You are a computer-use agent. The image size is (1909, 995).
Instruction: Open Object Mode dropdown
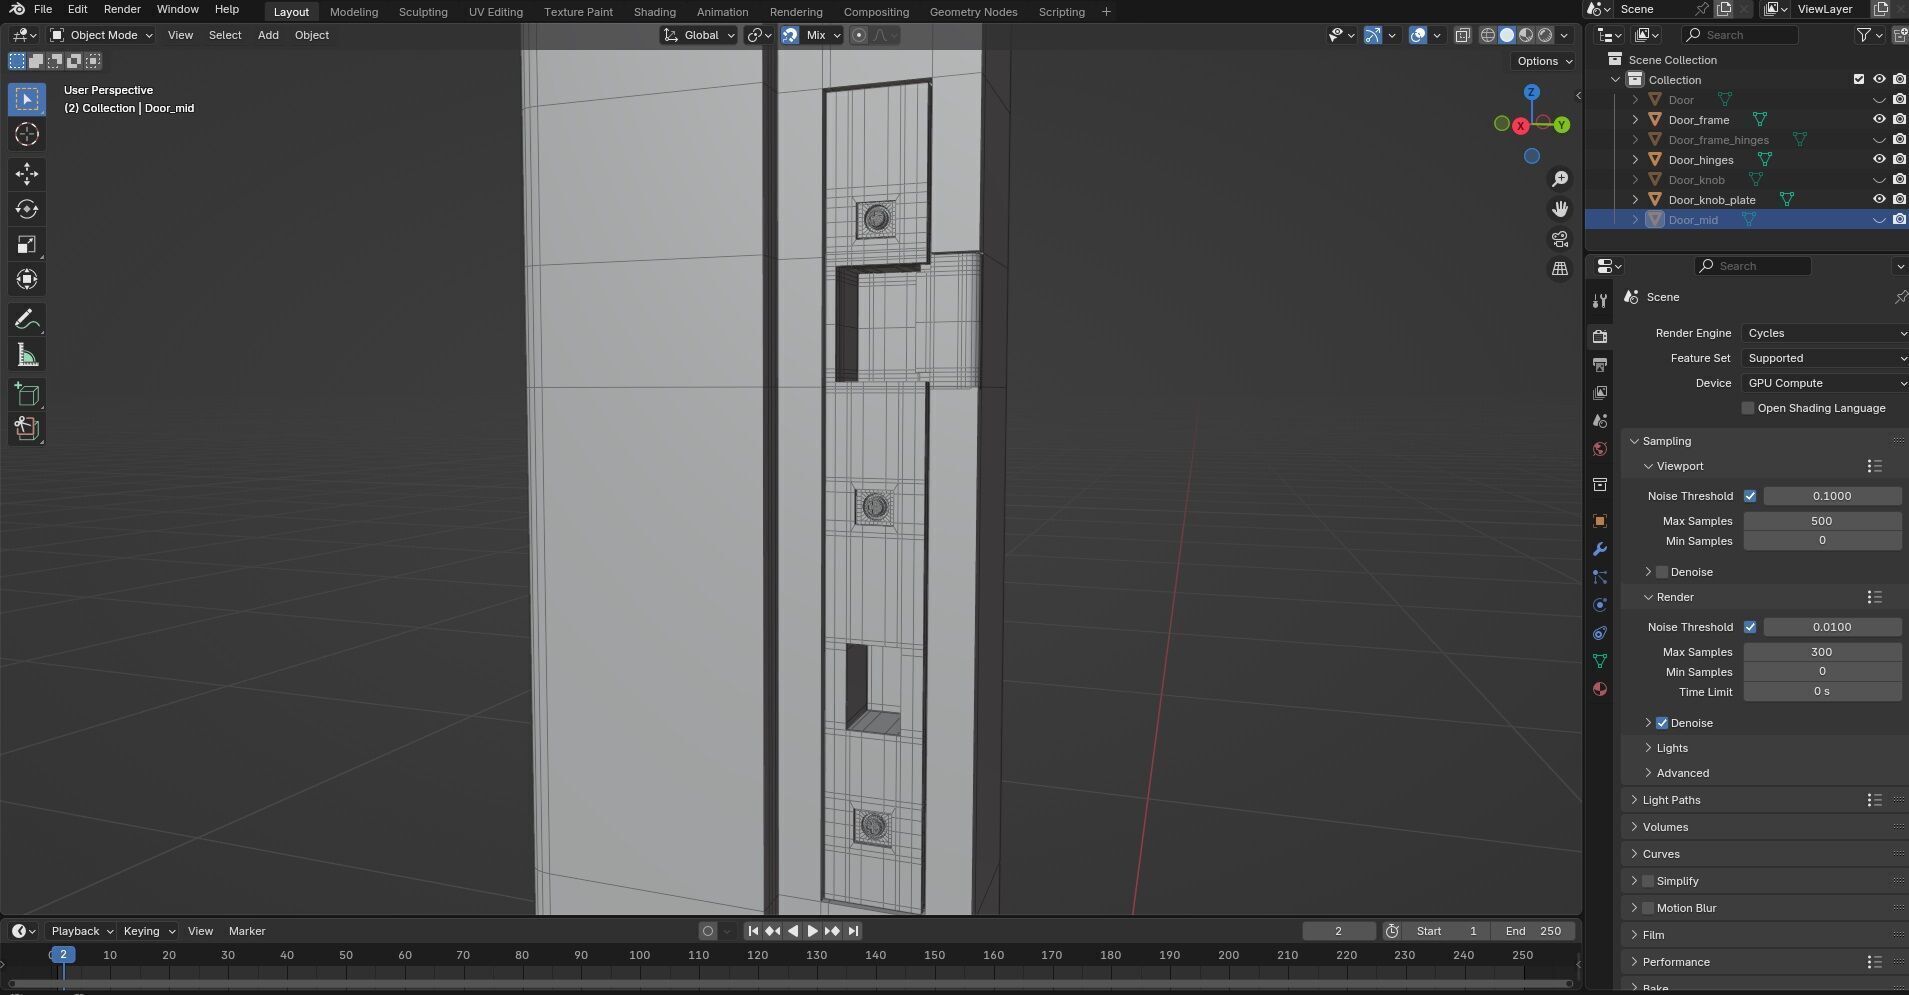[x=102, y=35]
